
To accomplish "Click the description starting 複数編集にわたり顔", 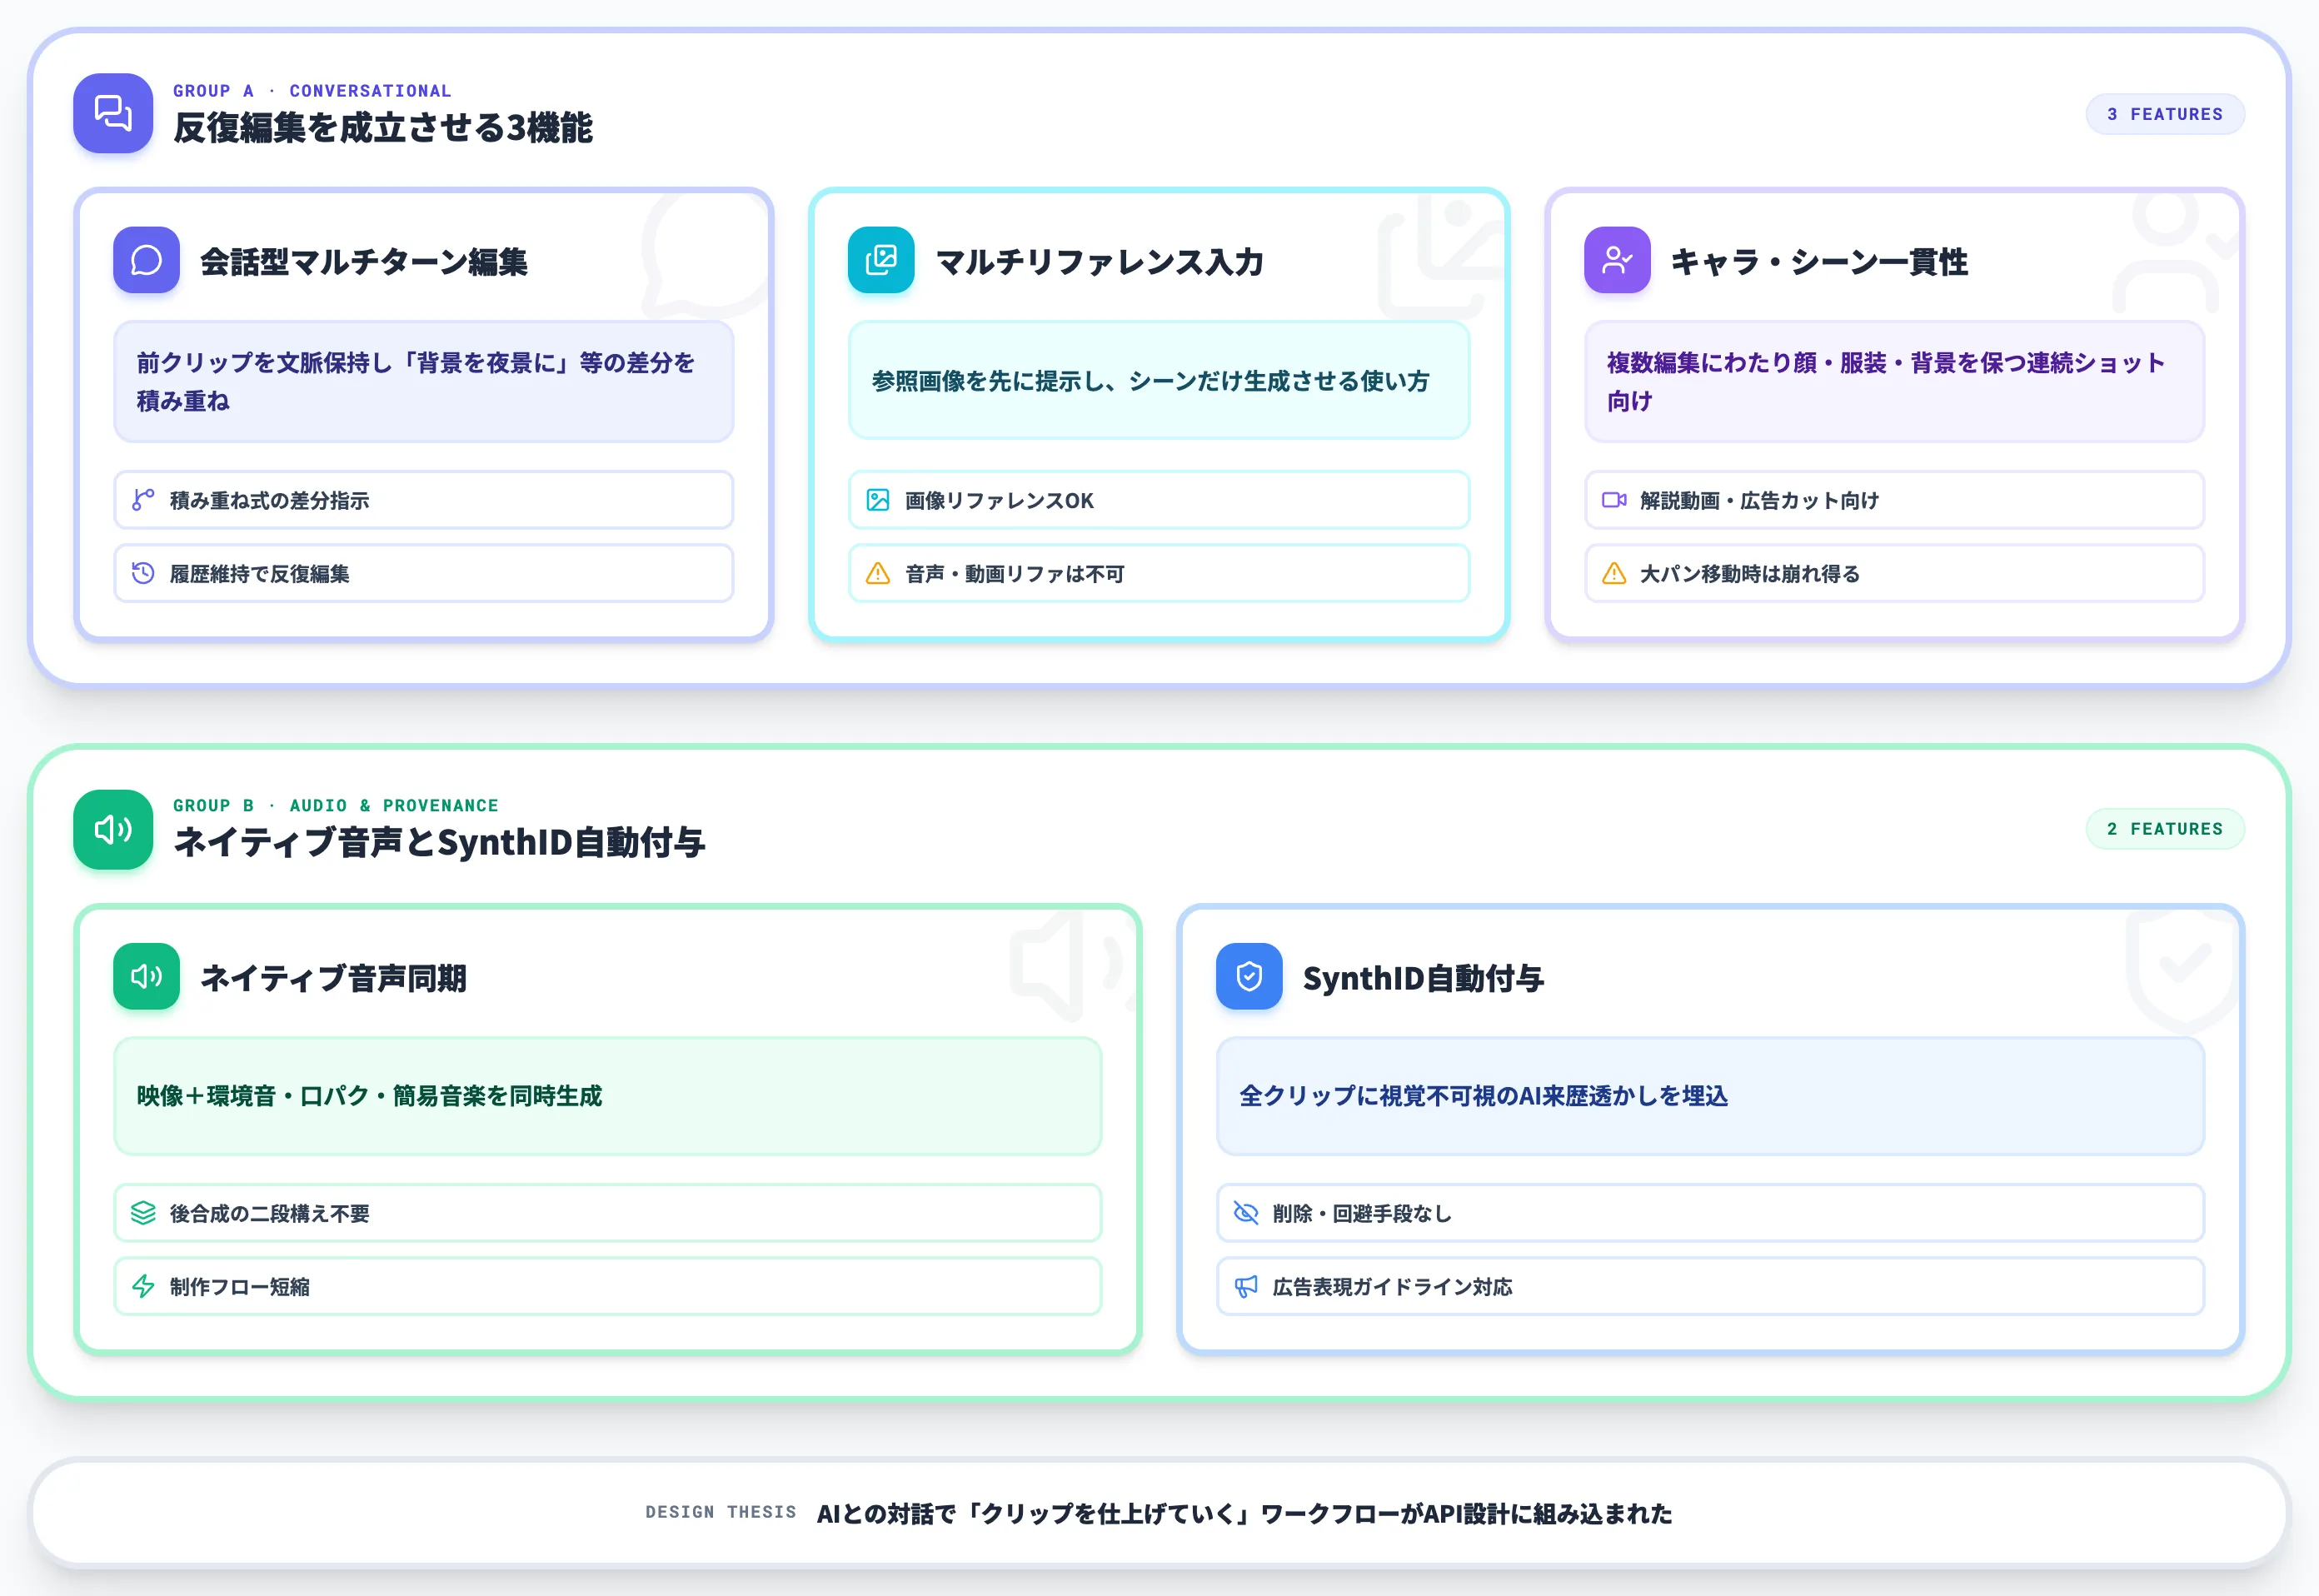I will 1886,381.
